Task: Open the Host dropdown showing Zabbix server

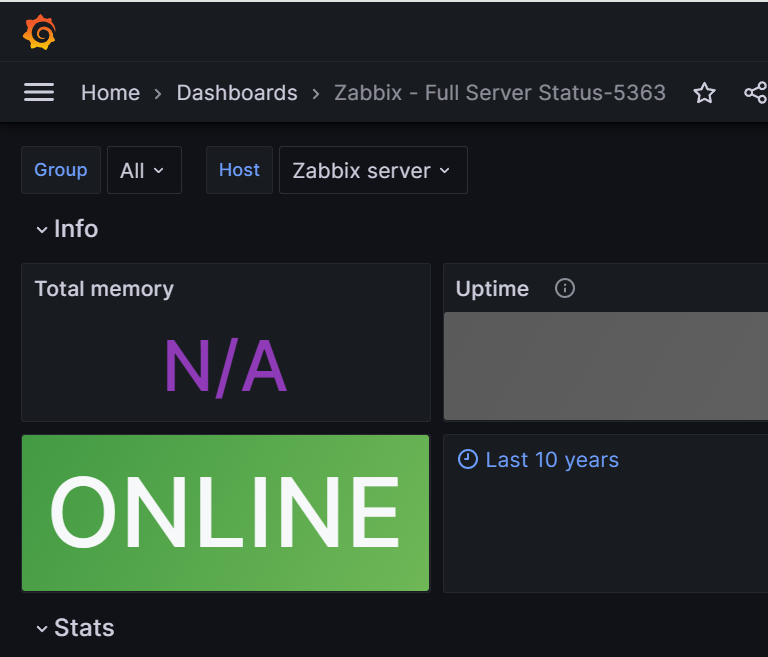Action: click(373, 170)
